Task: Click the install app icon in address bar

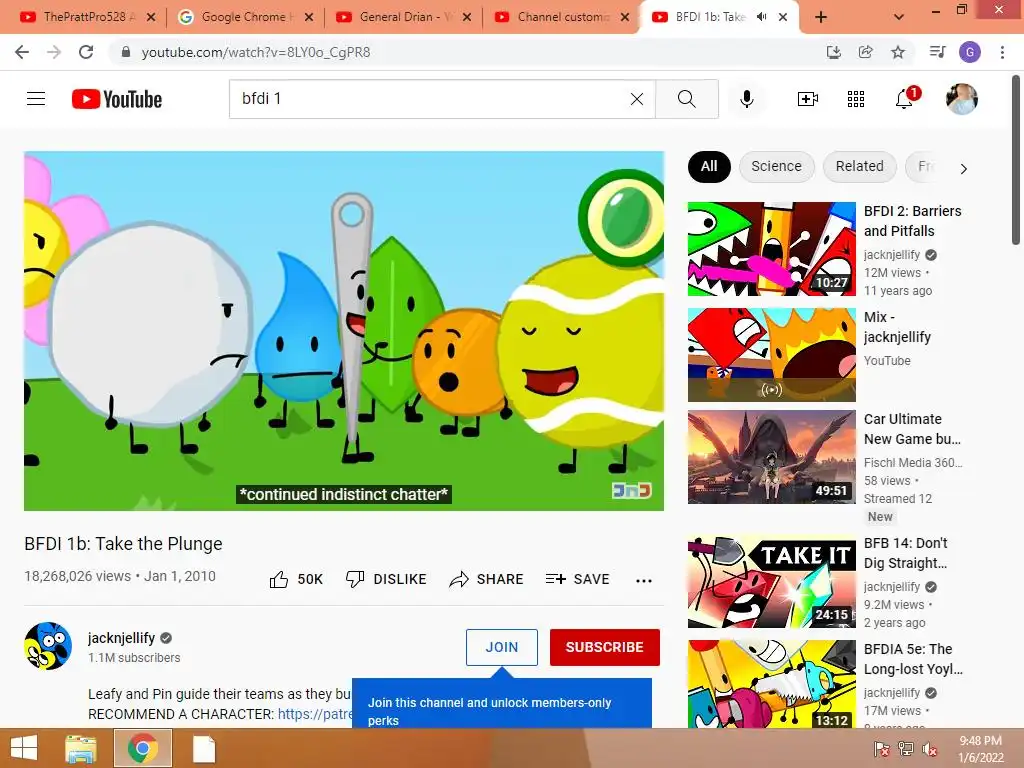Action: pyautogui.click(x=834, y=52)
